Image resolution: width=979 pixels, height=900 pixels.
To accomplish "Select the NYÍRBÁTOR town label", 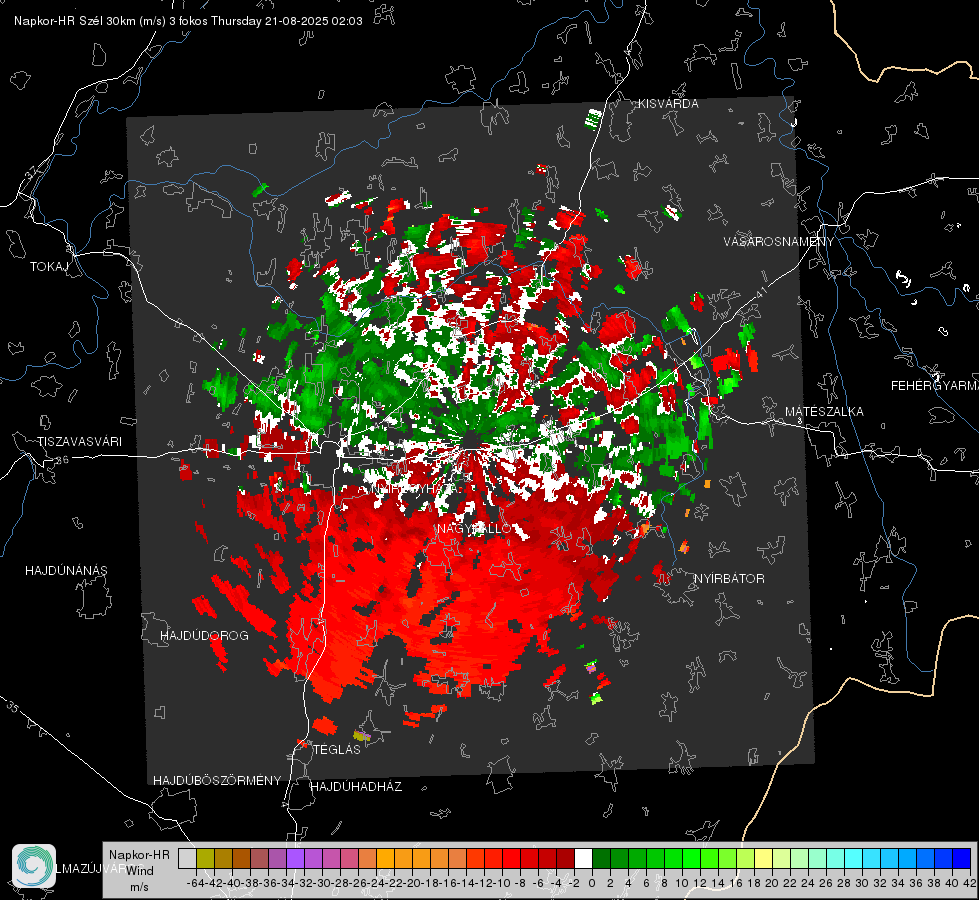I will tap(729, 579).
